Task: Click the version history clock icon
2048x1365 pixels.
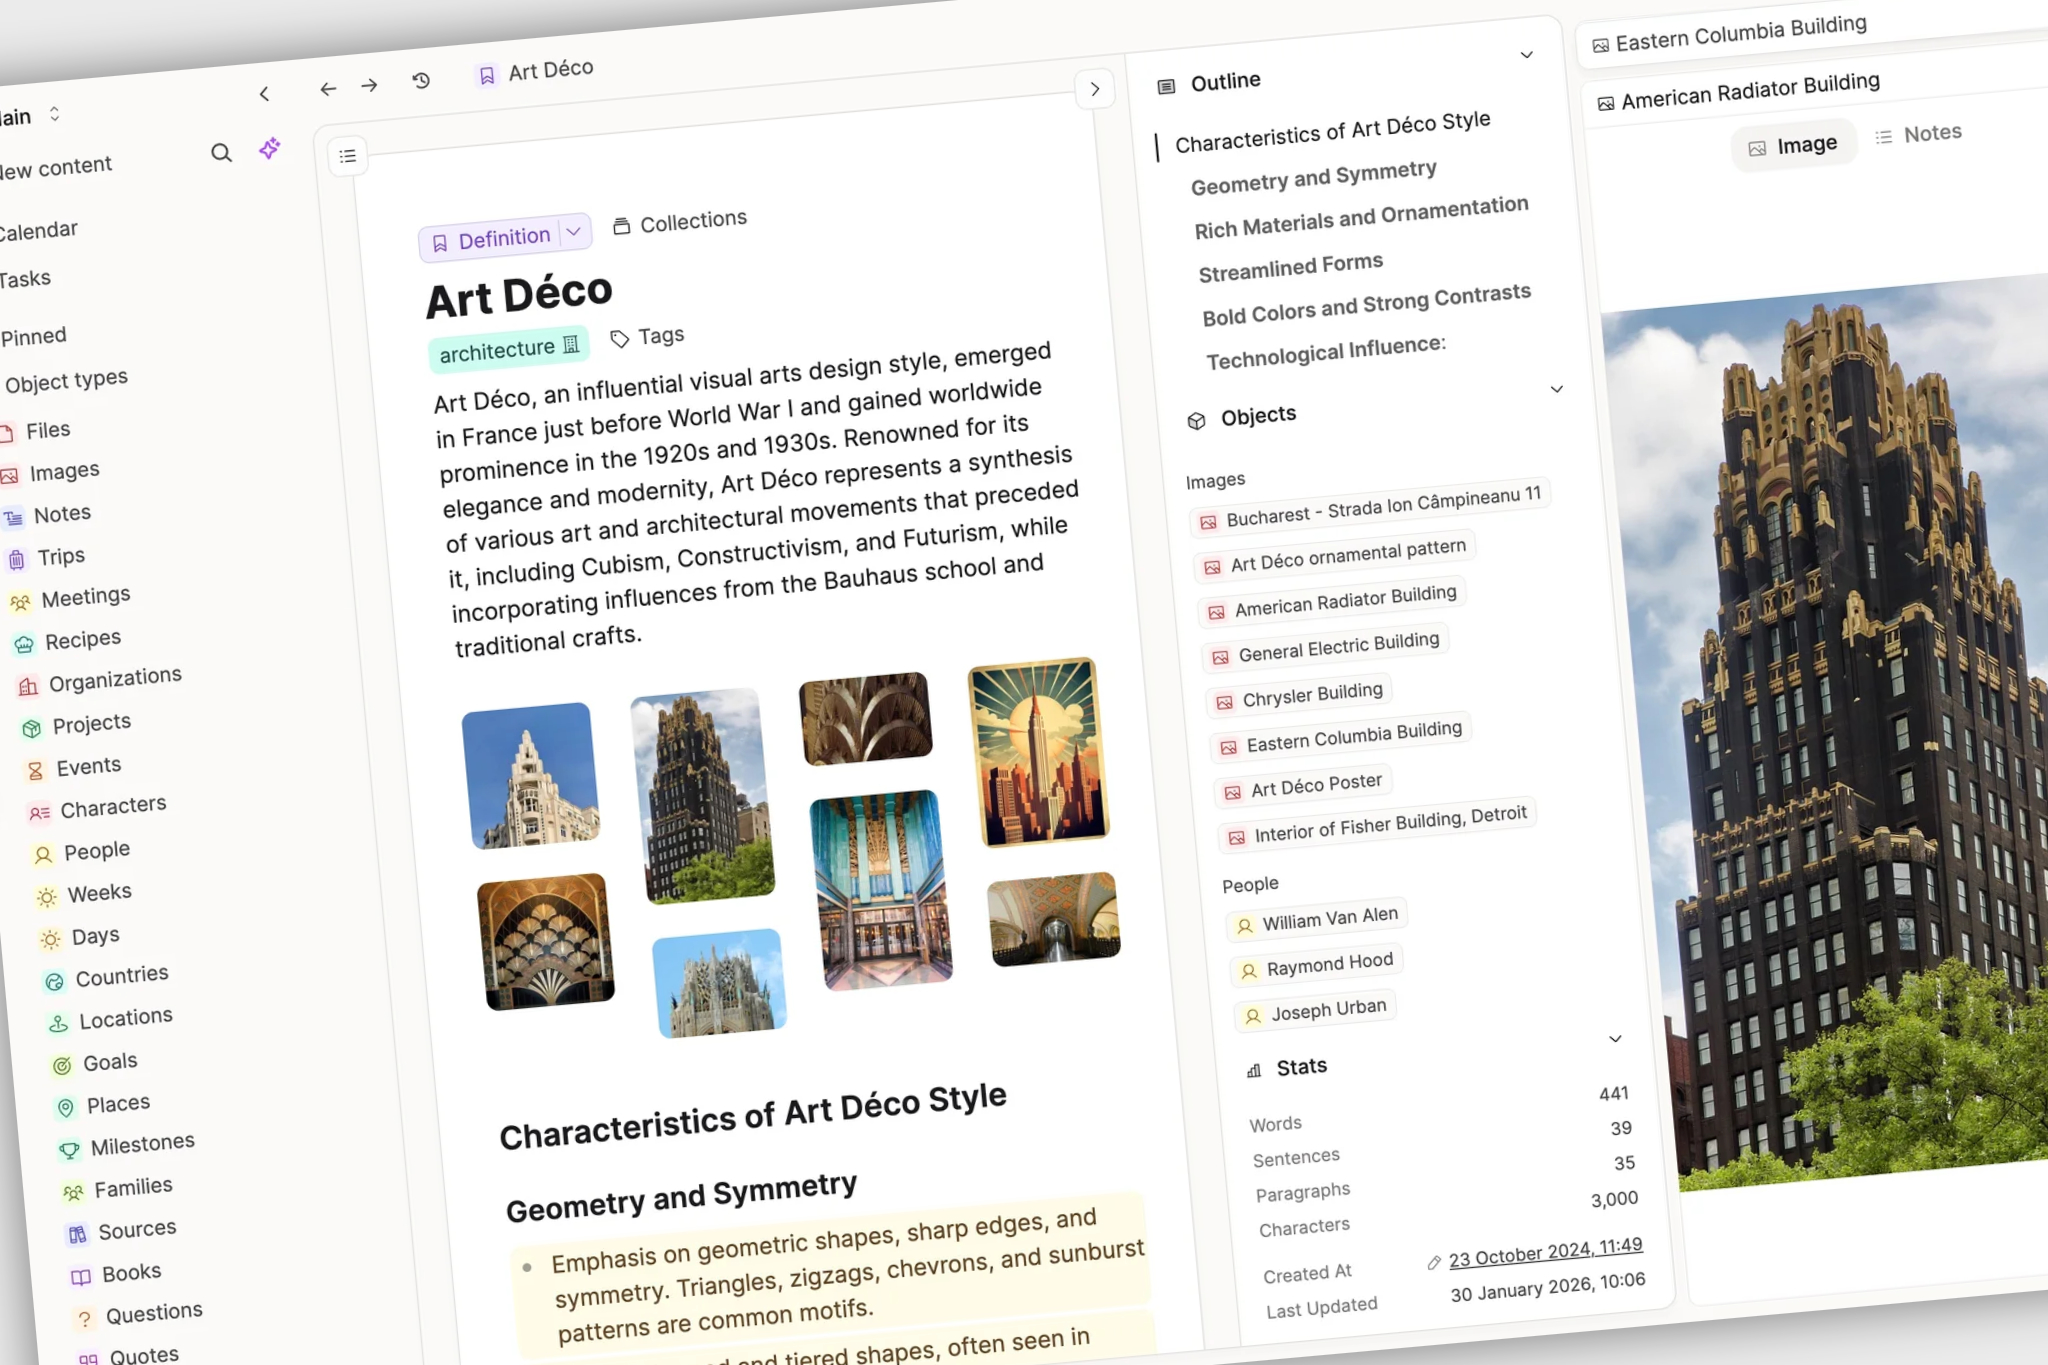Action: pos(421,80)
